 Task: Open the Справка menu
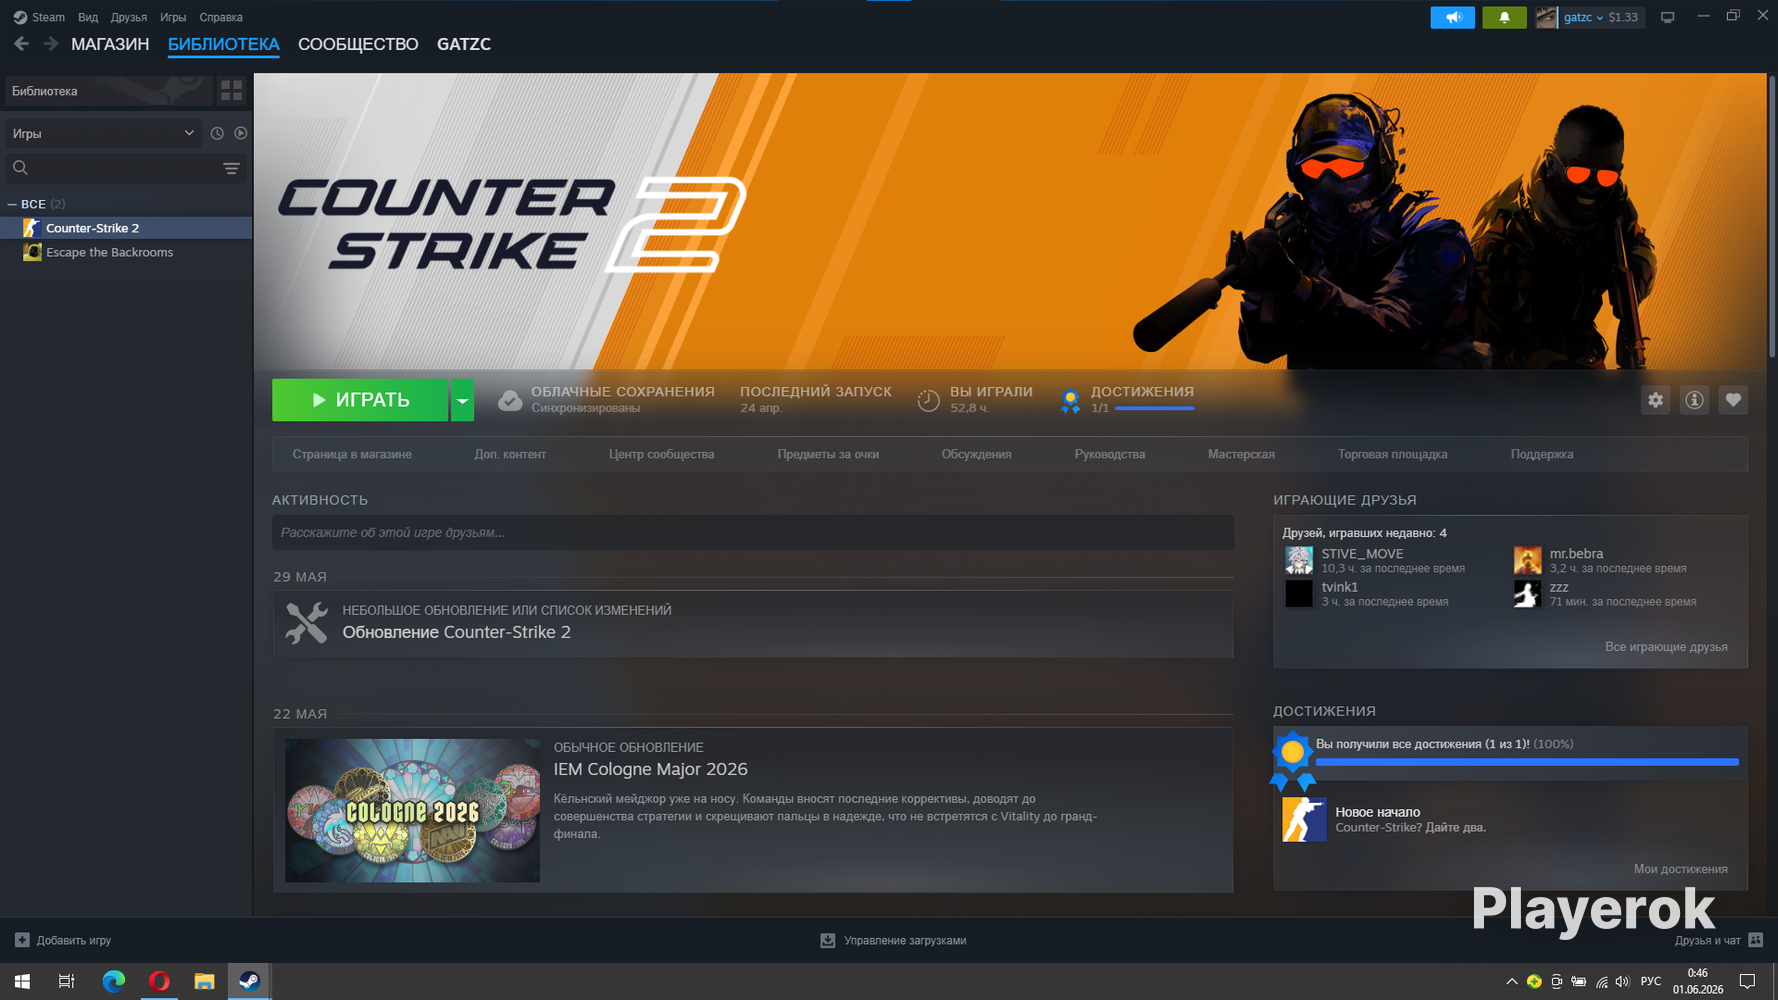(x=221, y=17)
